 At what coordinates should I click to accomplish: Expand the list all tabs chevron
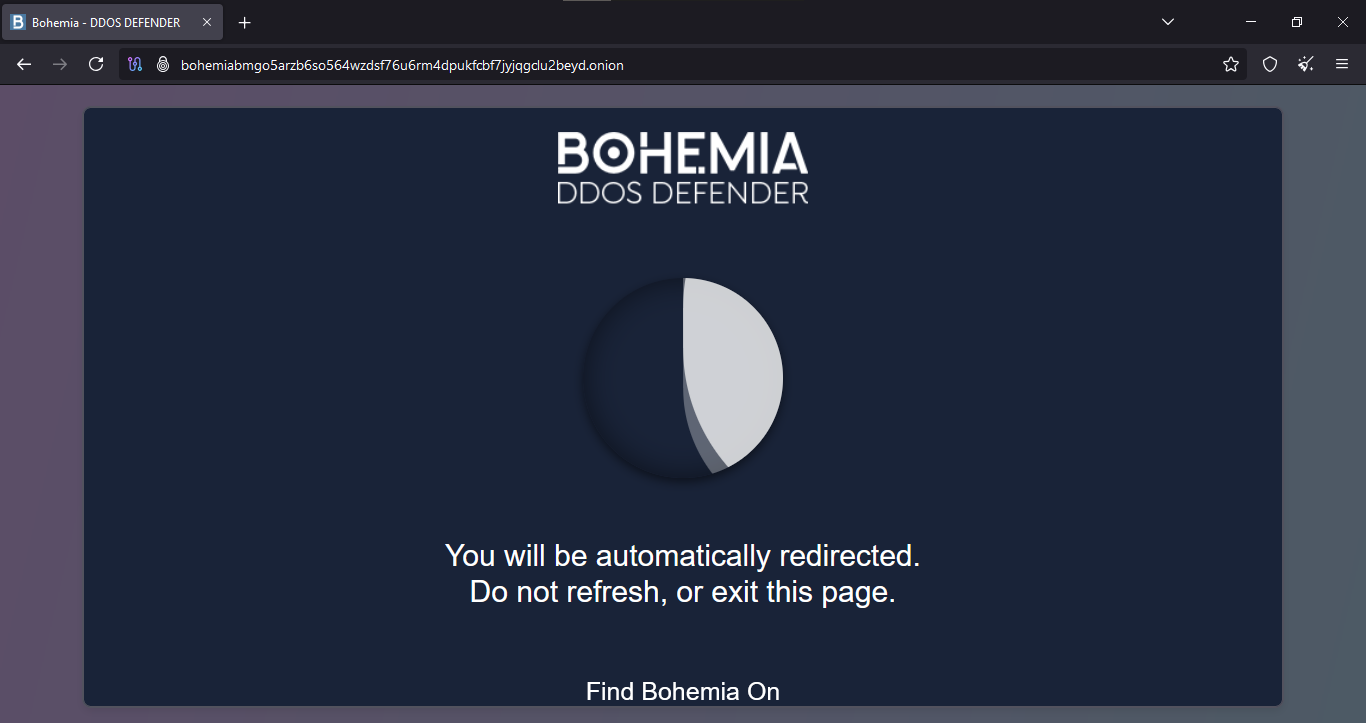[1168, 22]
